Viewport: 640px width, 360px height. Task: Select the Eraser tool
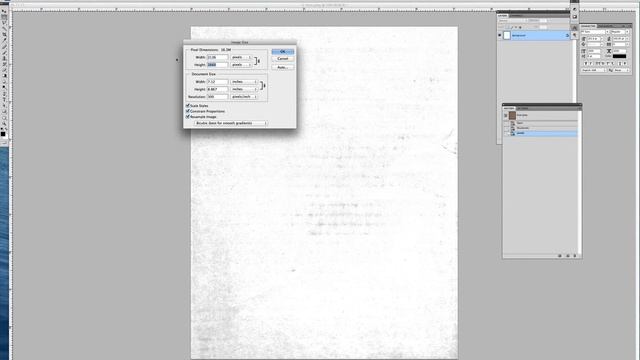coord(4,70)
